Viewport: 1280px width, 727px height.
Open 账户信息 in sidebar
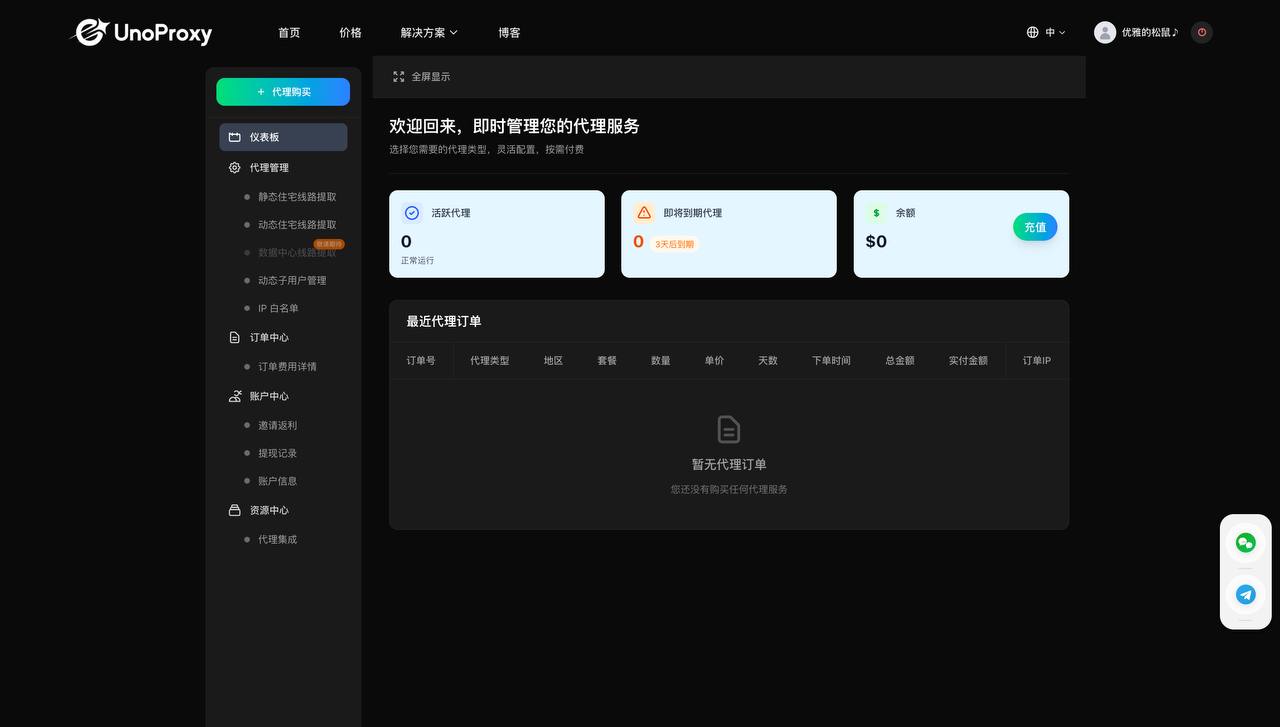277,481
